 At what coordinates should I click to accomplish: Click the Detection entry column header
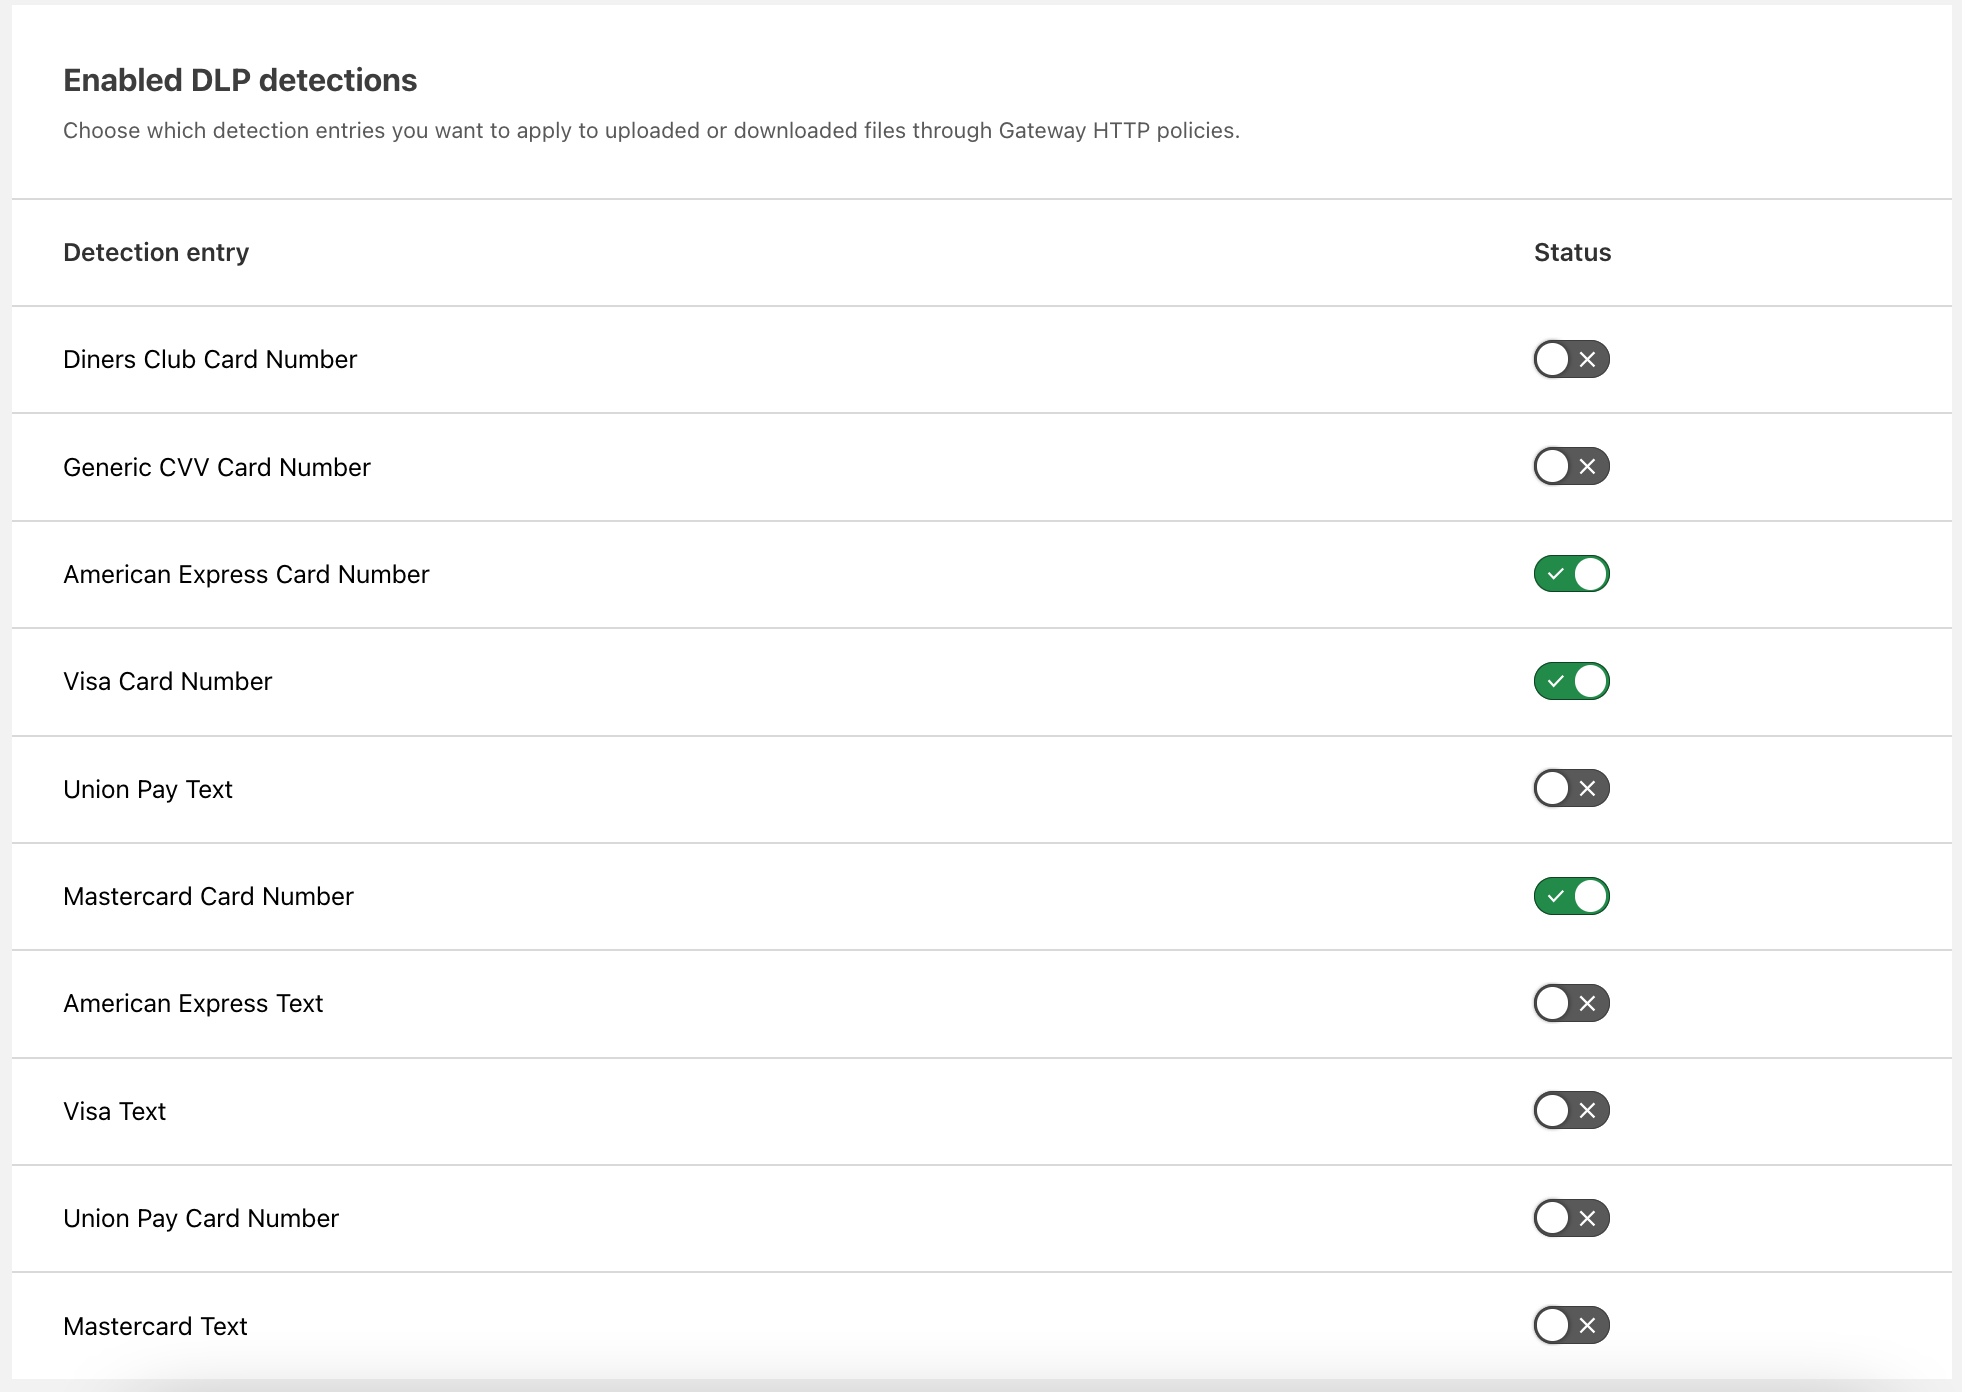pyautogui.click(x=156, y=252)
